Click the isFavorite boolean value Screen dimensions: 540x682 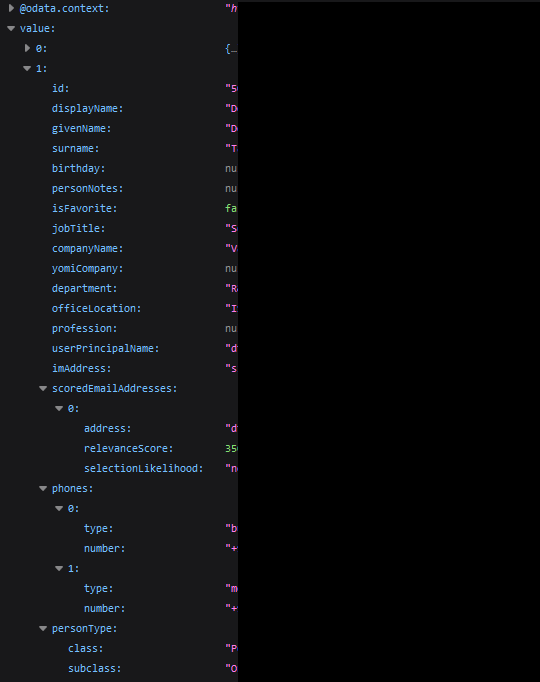tap(231, 208)
